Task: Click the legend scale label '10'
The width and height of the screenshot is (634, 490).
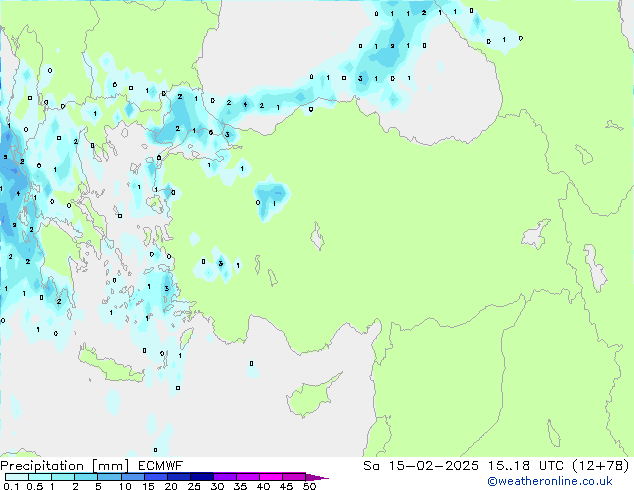Action: [125, 486]
